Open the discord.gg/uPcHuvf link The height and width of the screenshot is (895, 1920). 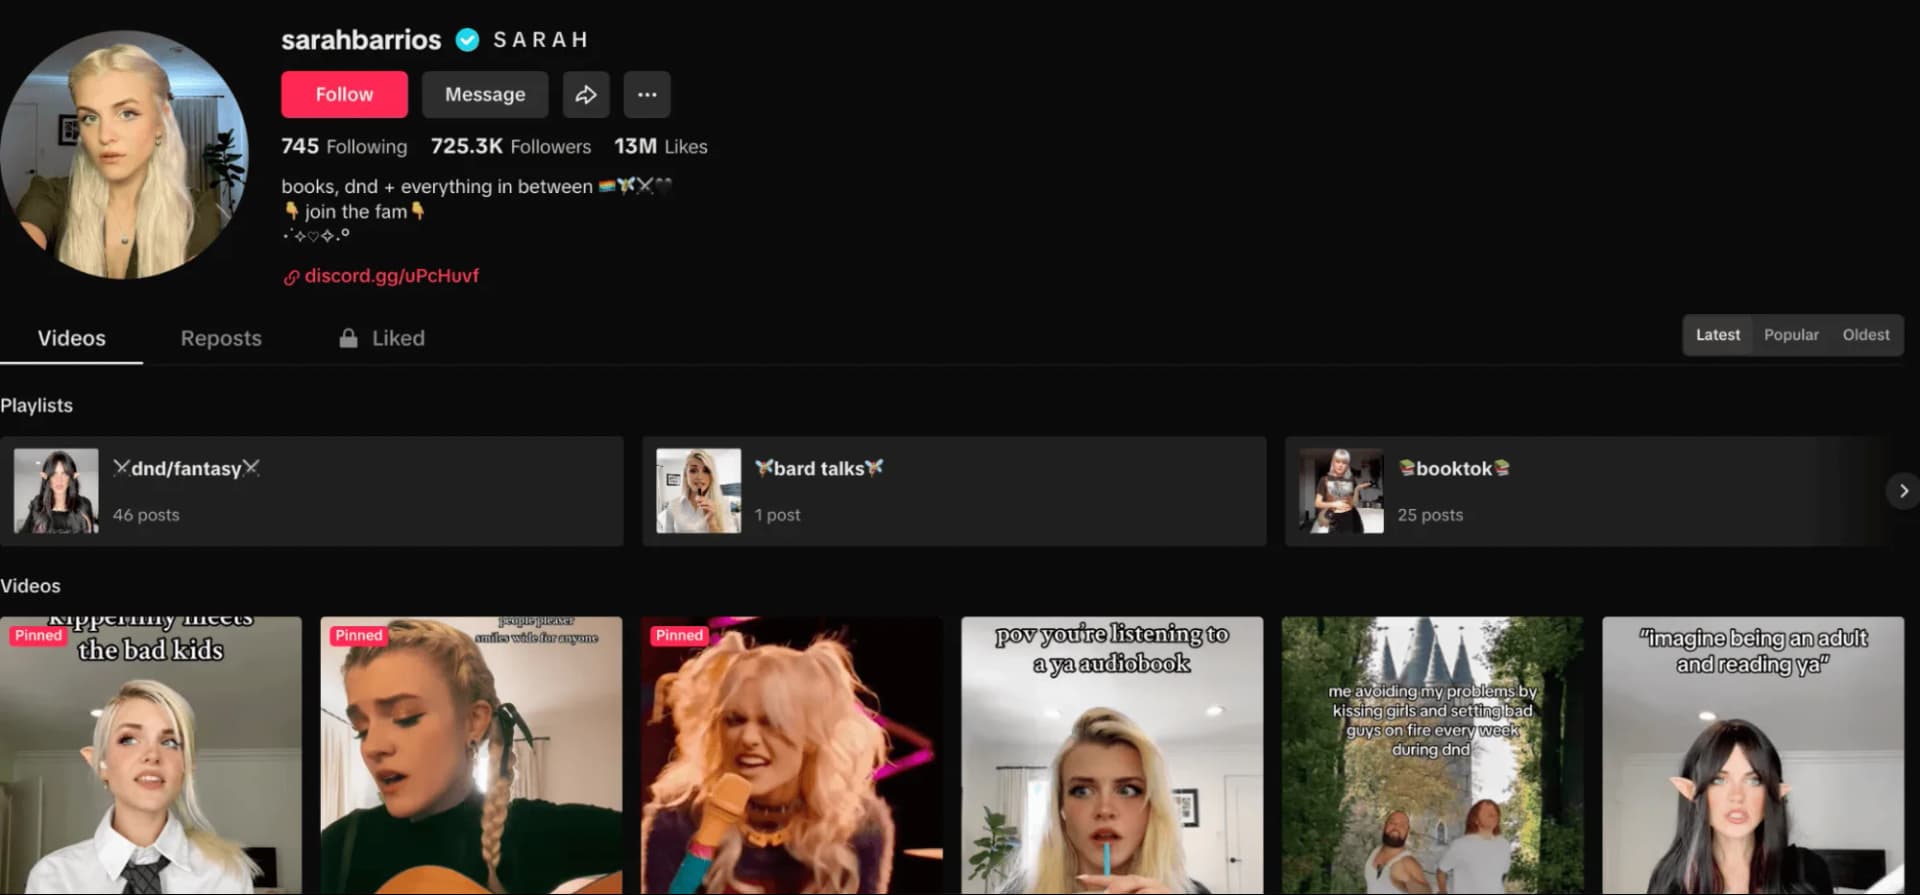(391, 276)
